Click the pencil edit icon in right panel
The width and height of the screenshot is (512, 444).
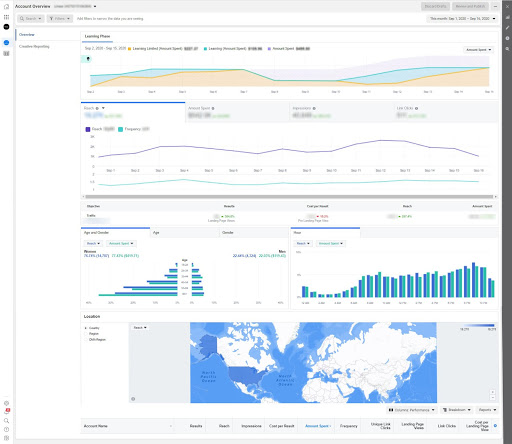click(507, 28)
